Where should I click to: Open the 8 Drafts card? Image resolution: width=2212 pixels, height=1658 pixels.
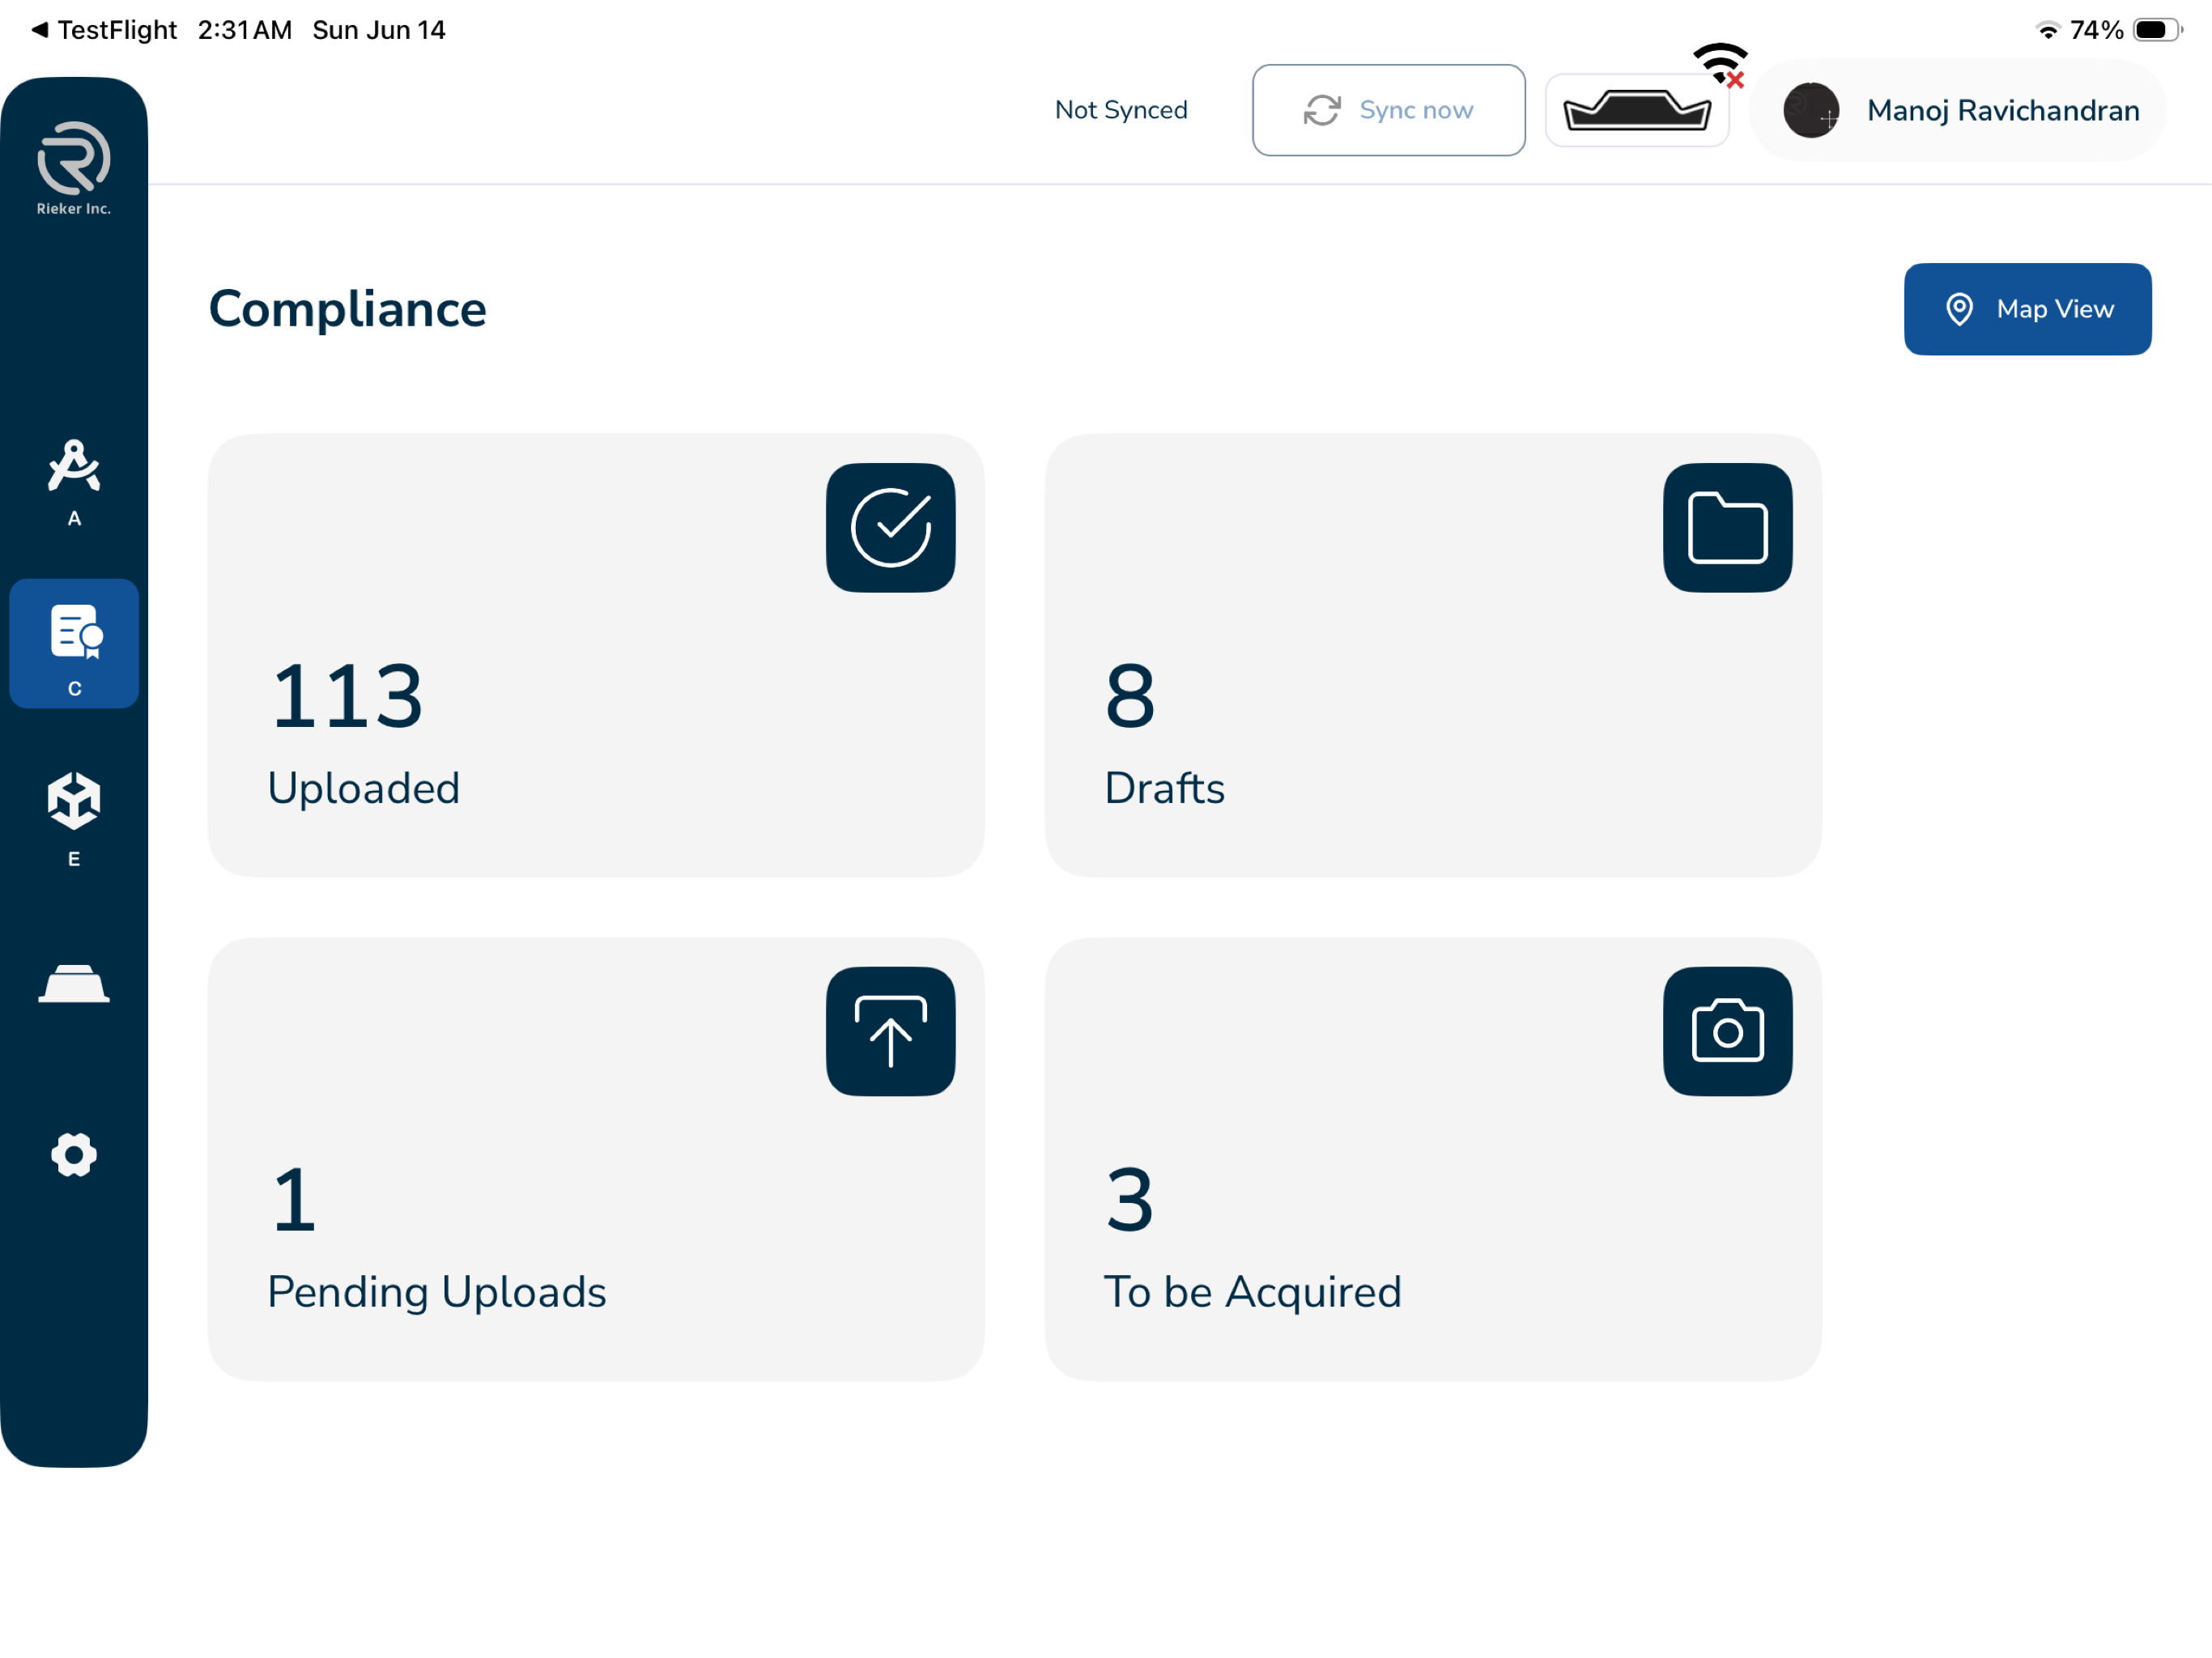coord(1433,655)
